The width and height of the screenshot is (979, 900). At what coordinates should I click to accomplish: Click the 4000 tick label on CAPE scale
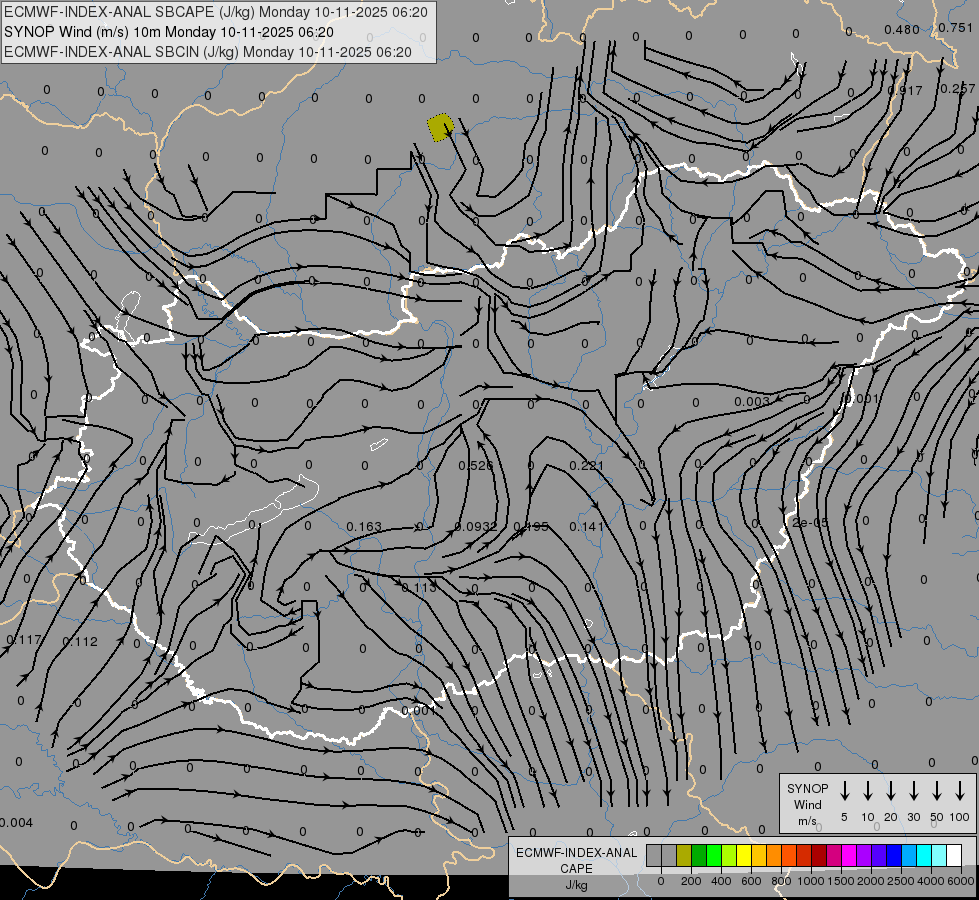tap(932, 881)
